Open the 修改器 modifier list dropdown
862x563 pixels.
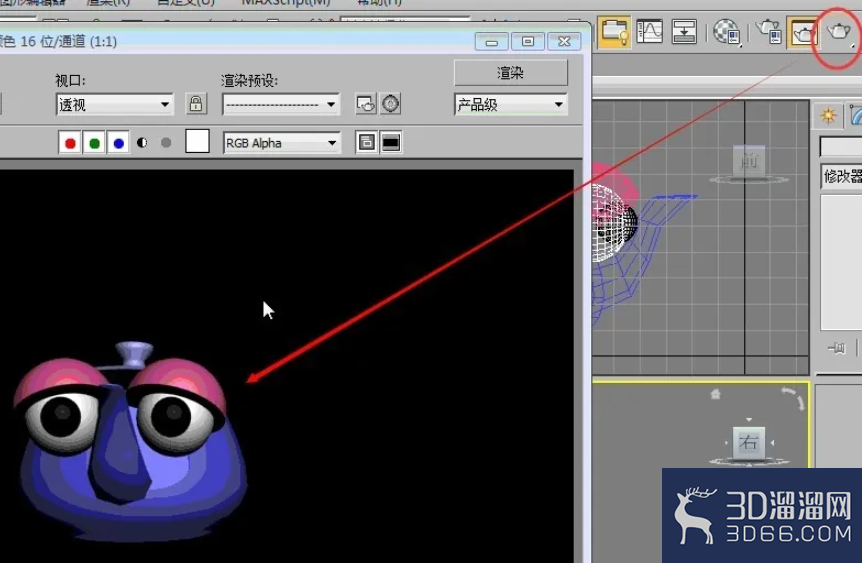(841, 176)
